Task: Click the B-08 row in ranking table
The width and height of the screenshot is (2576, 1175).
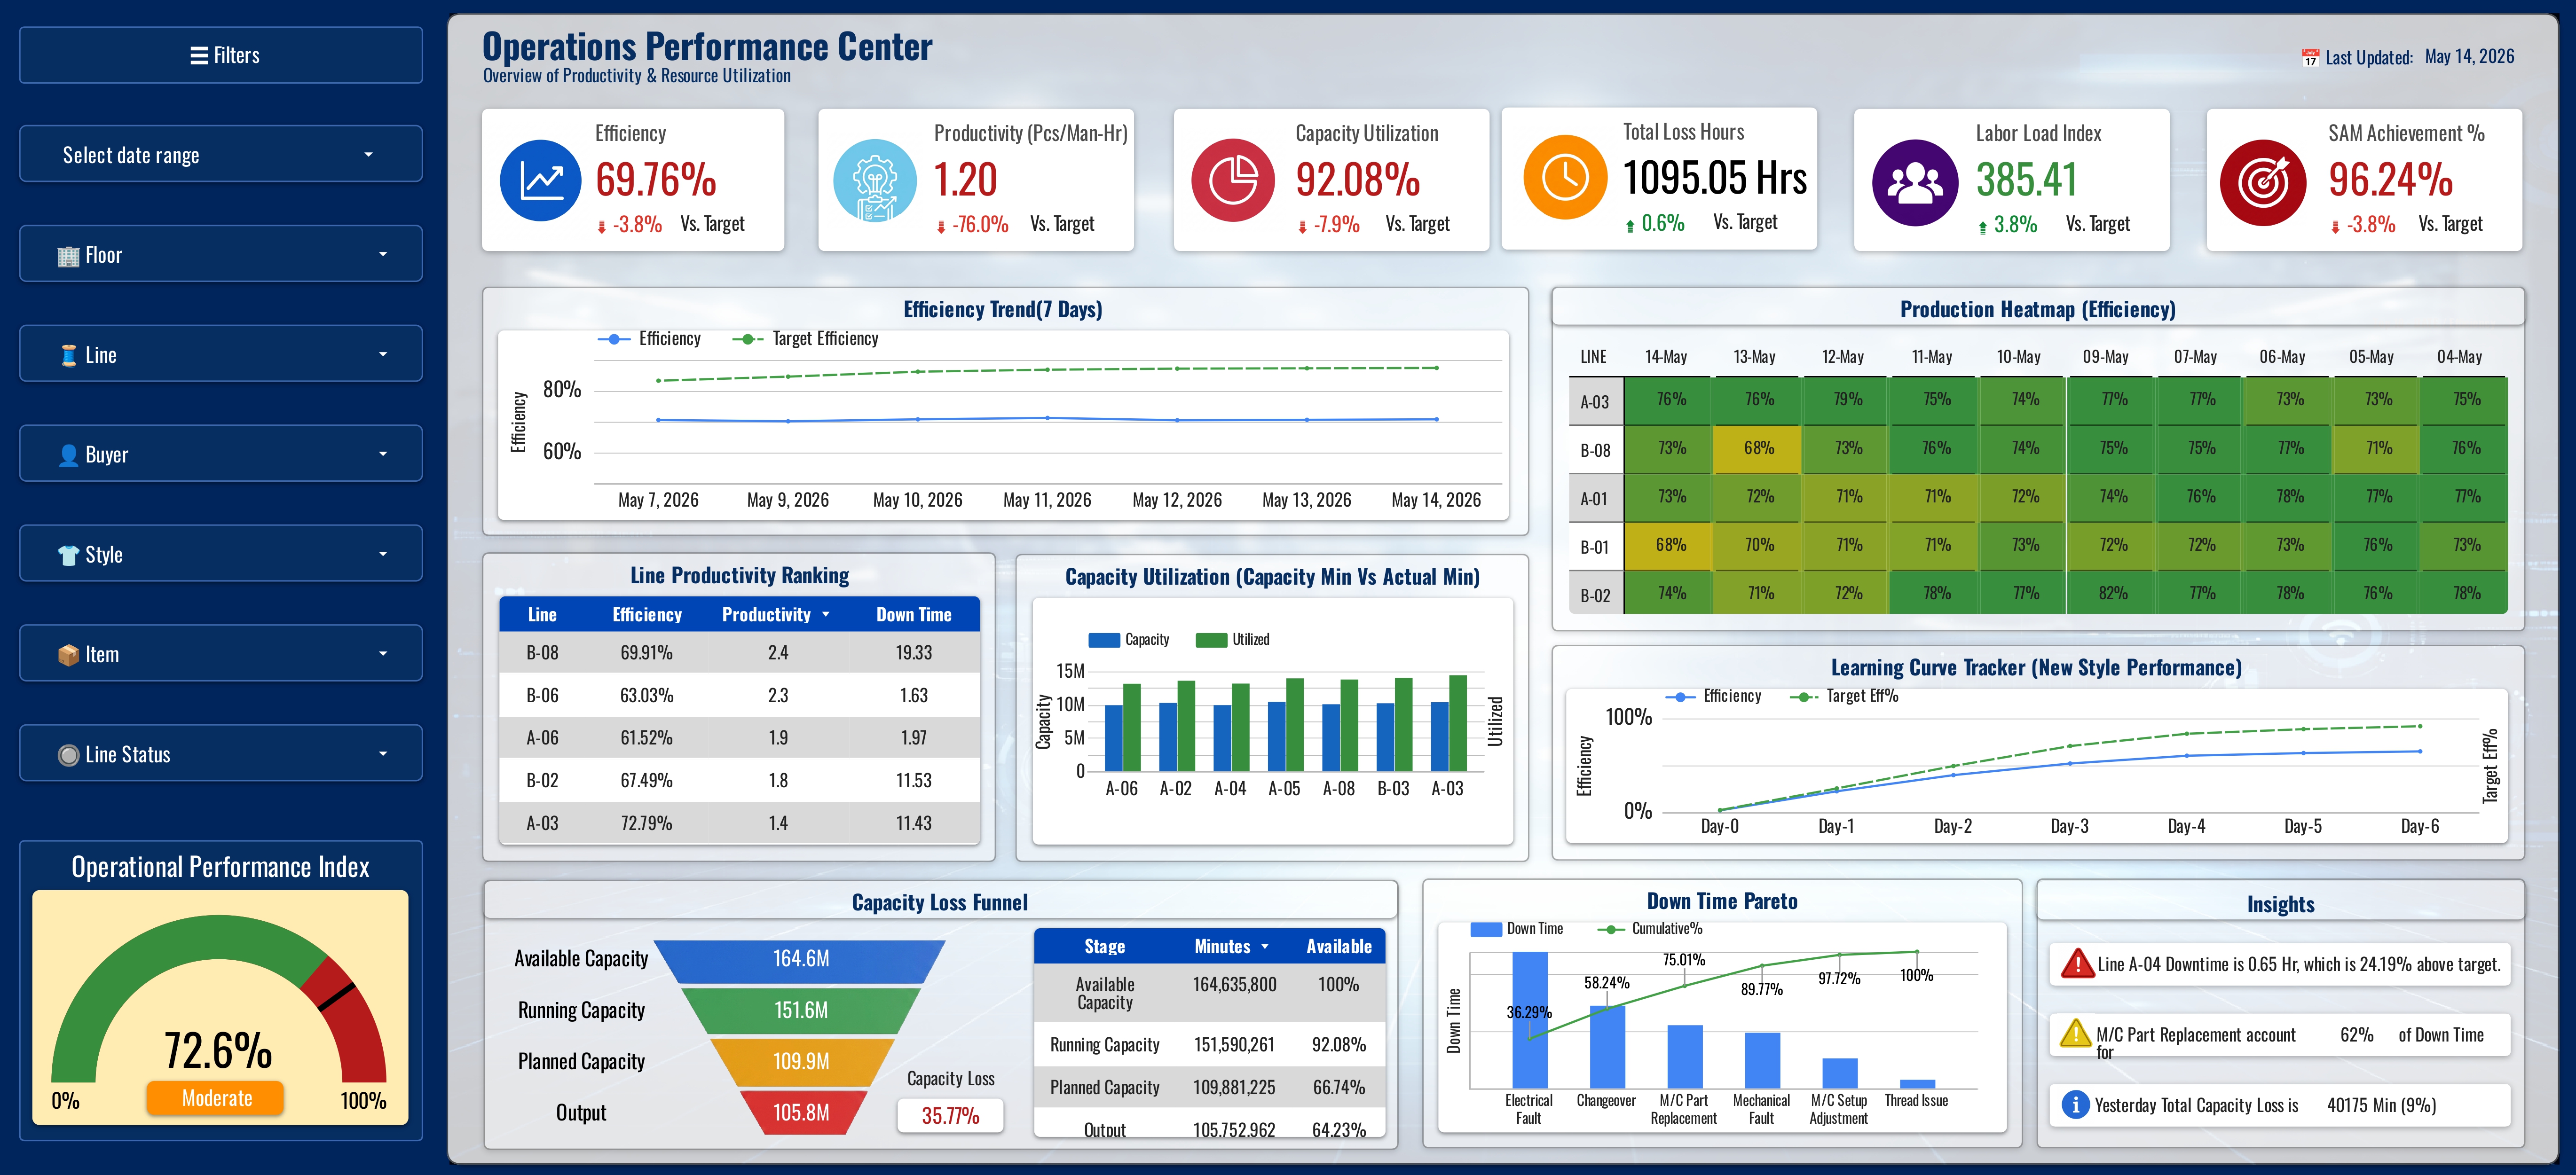Action: tap(739, 653)
